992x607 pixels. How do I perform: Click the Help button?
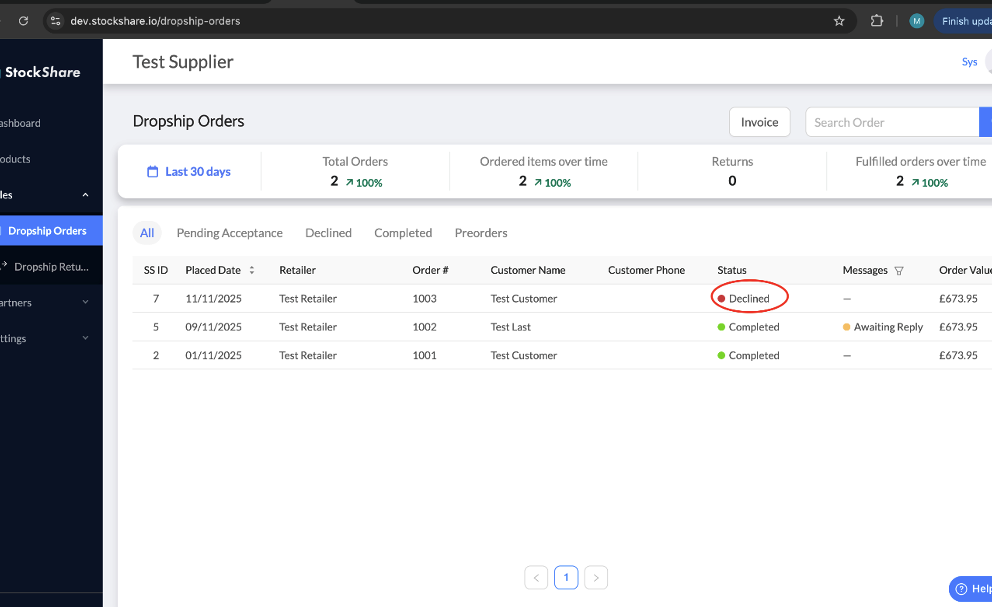tap(971, 589)
